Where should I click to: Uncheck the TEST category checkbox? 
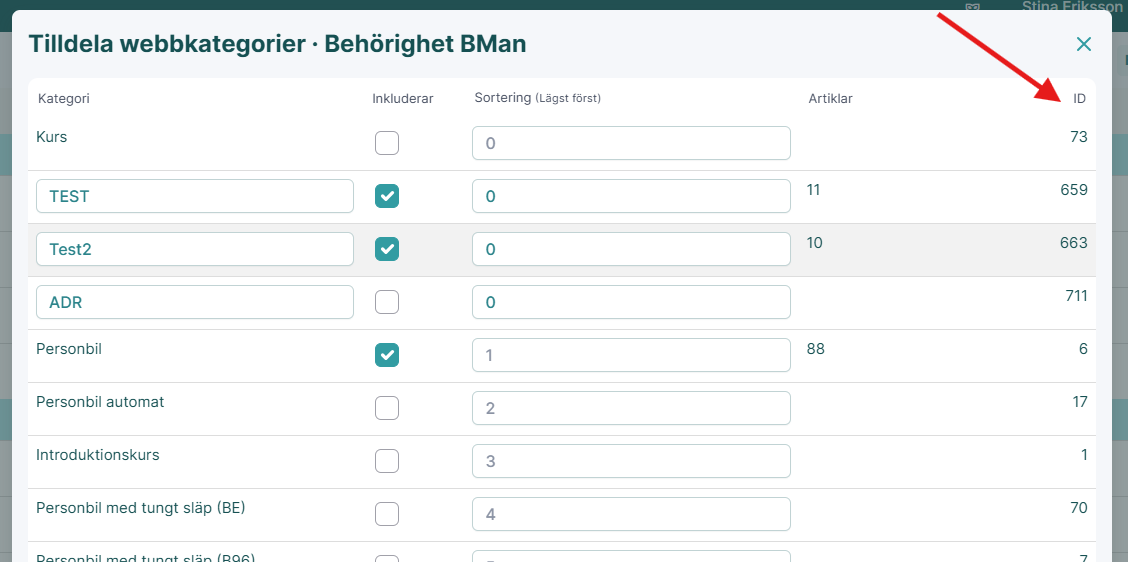point(387,196)
